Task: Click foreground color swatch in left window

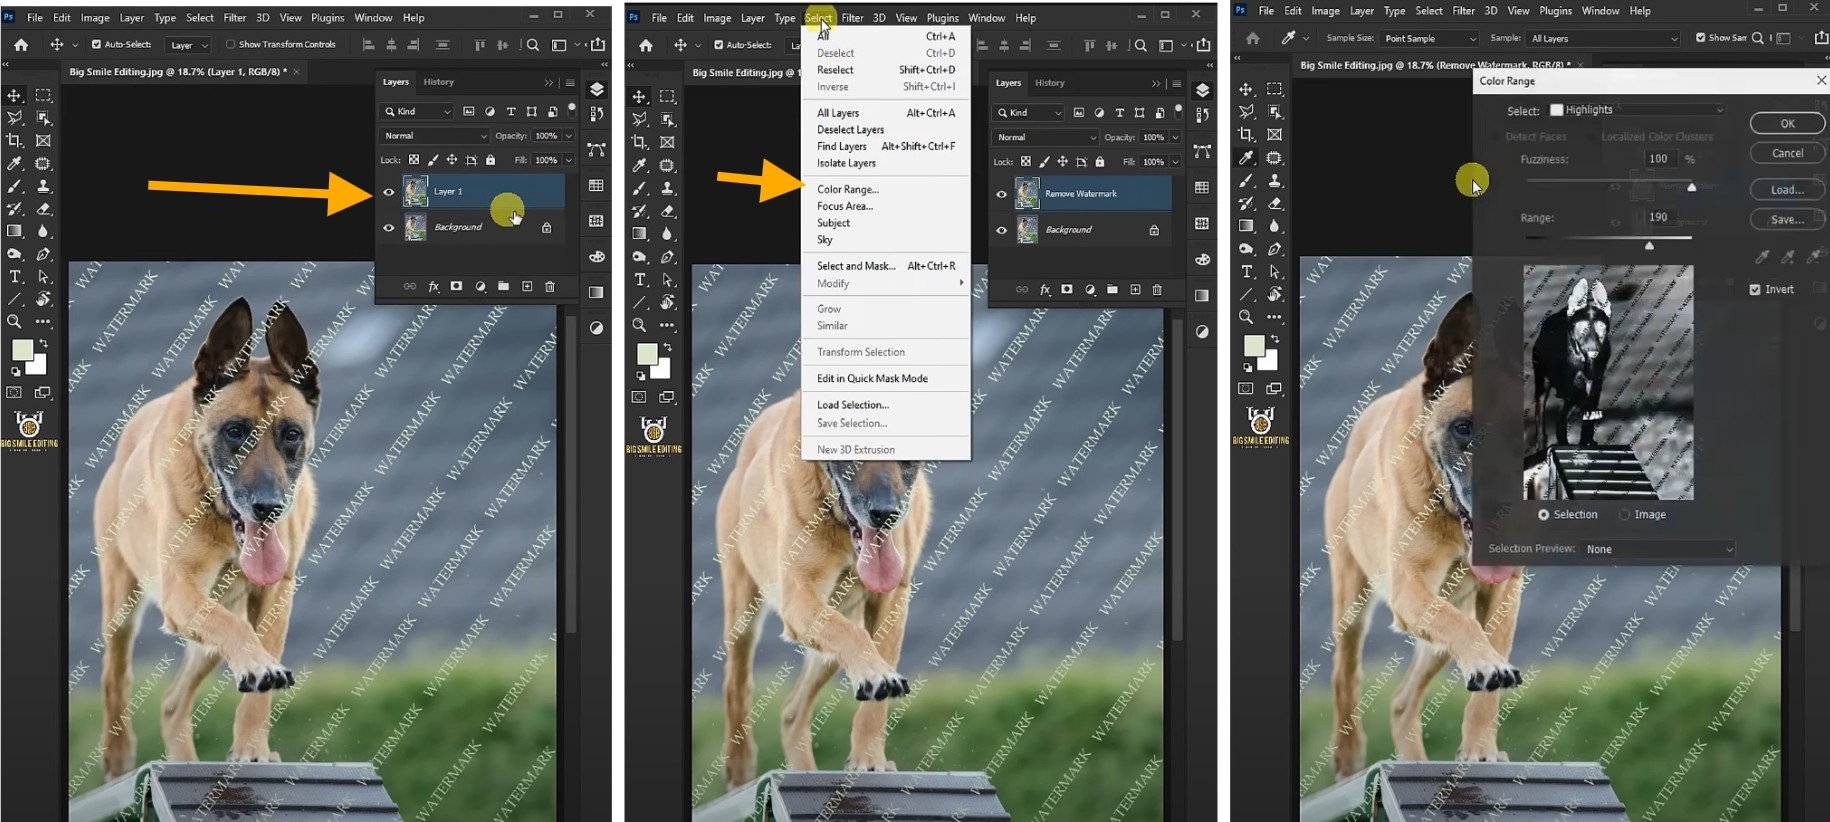Action: pos(22,351)
